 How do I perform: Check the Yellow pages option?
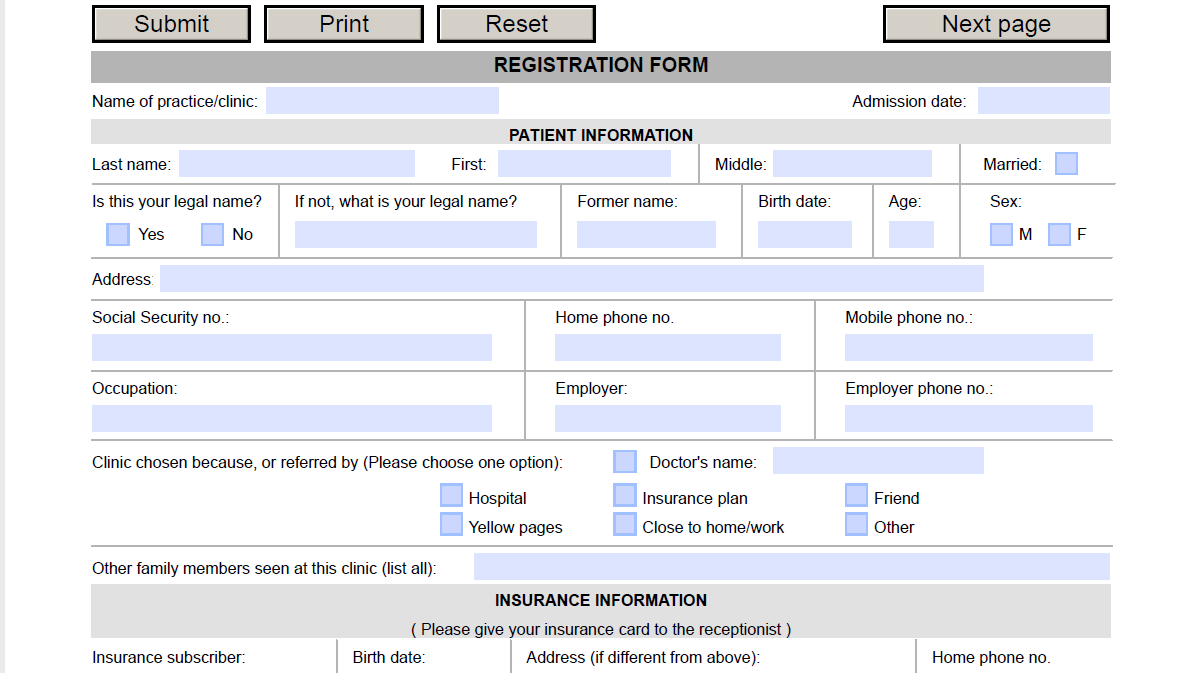coord(452,524)
